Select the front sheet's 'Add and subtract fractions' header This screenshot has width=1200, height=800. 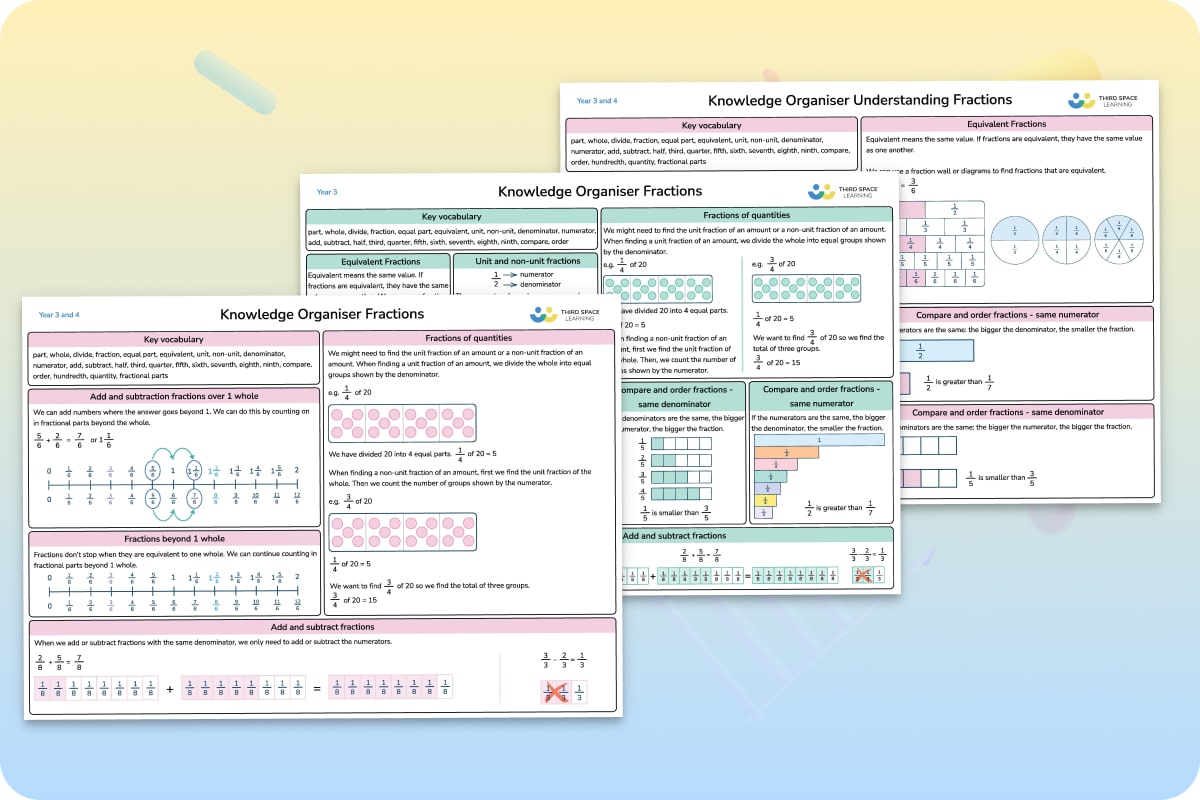(321, 626)
